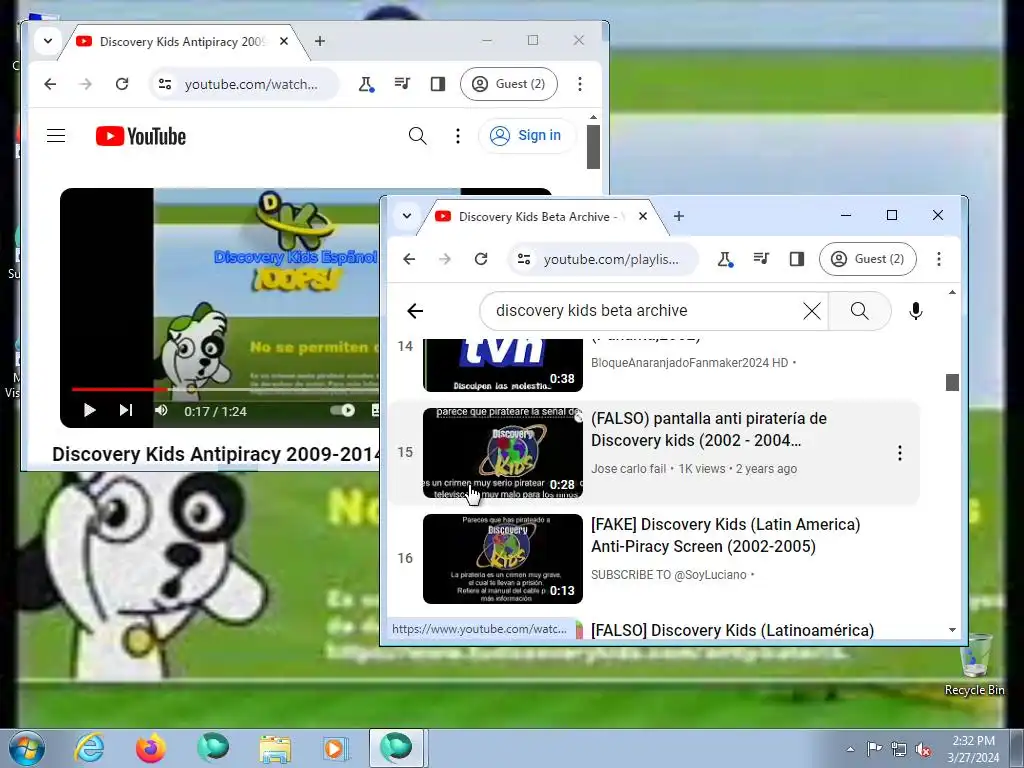Image resolution: width=1024 pixels, height=768 pixels.
Task: Launch Internet Explorer from taskbar
Action: tap(89, 748)
